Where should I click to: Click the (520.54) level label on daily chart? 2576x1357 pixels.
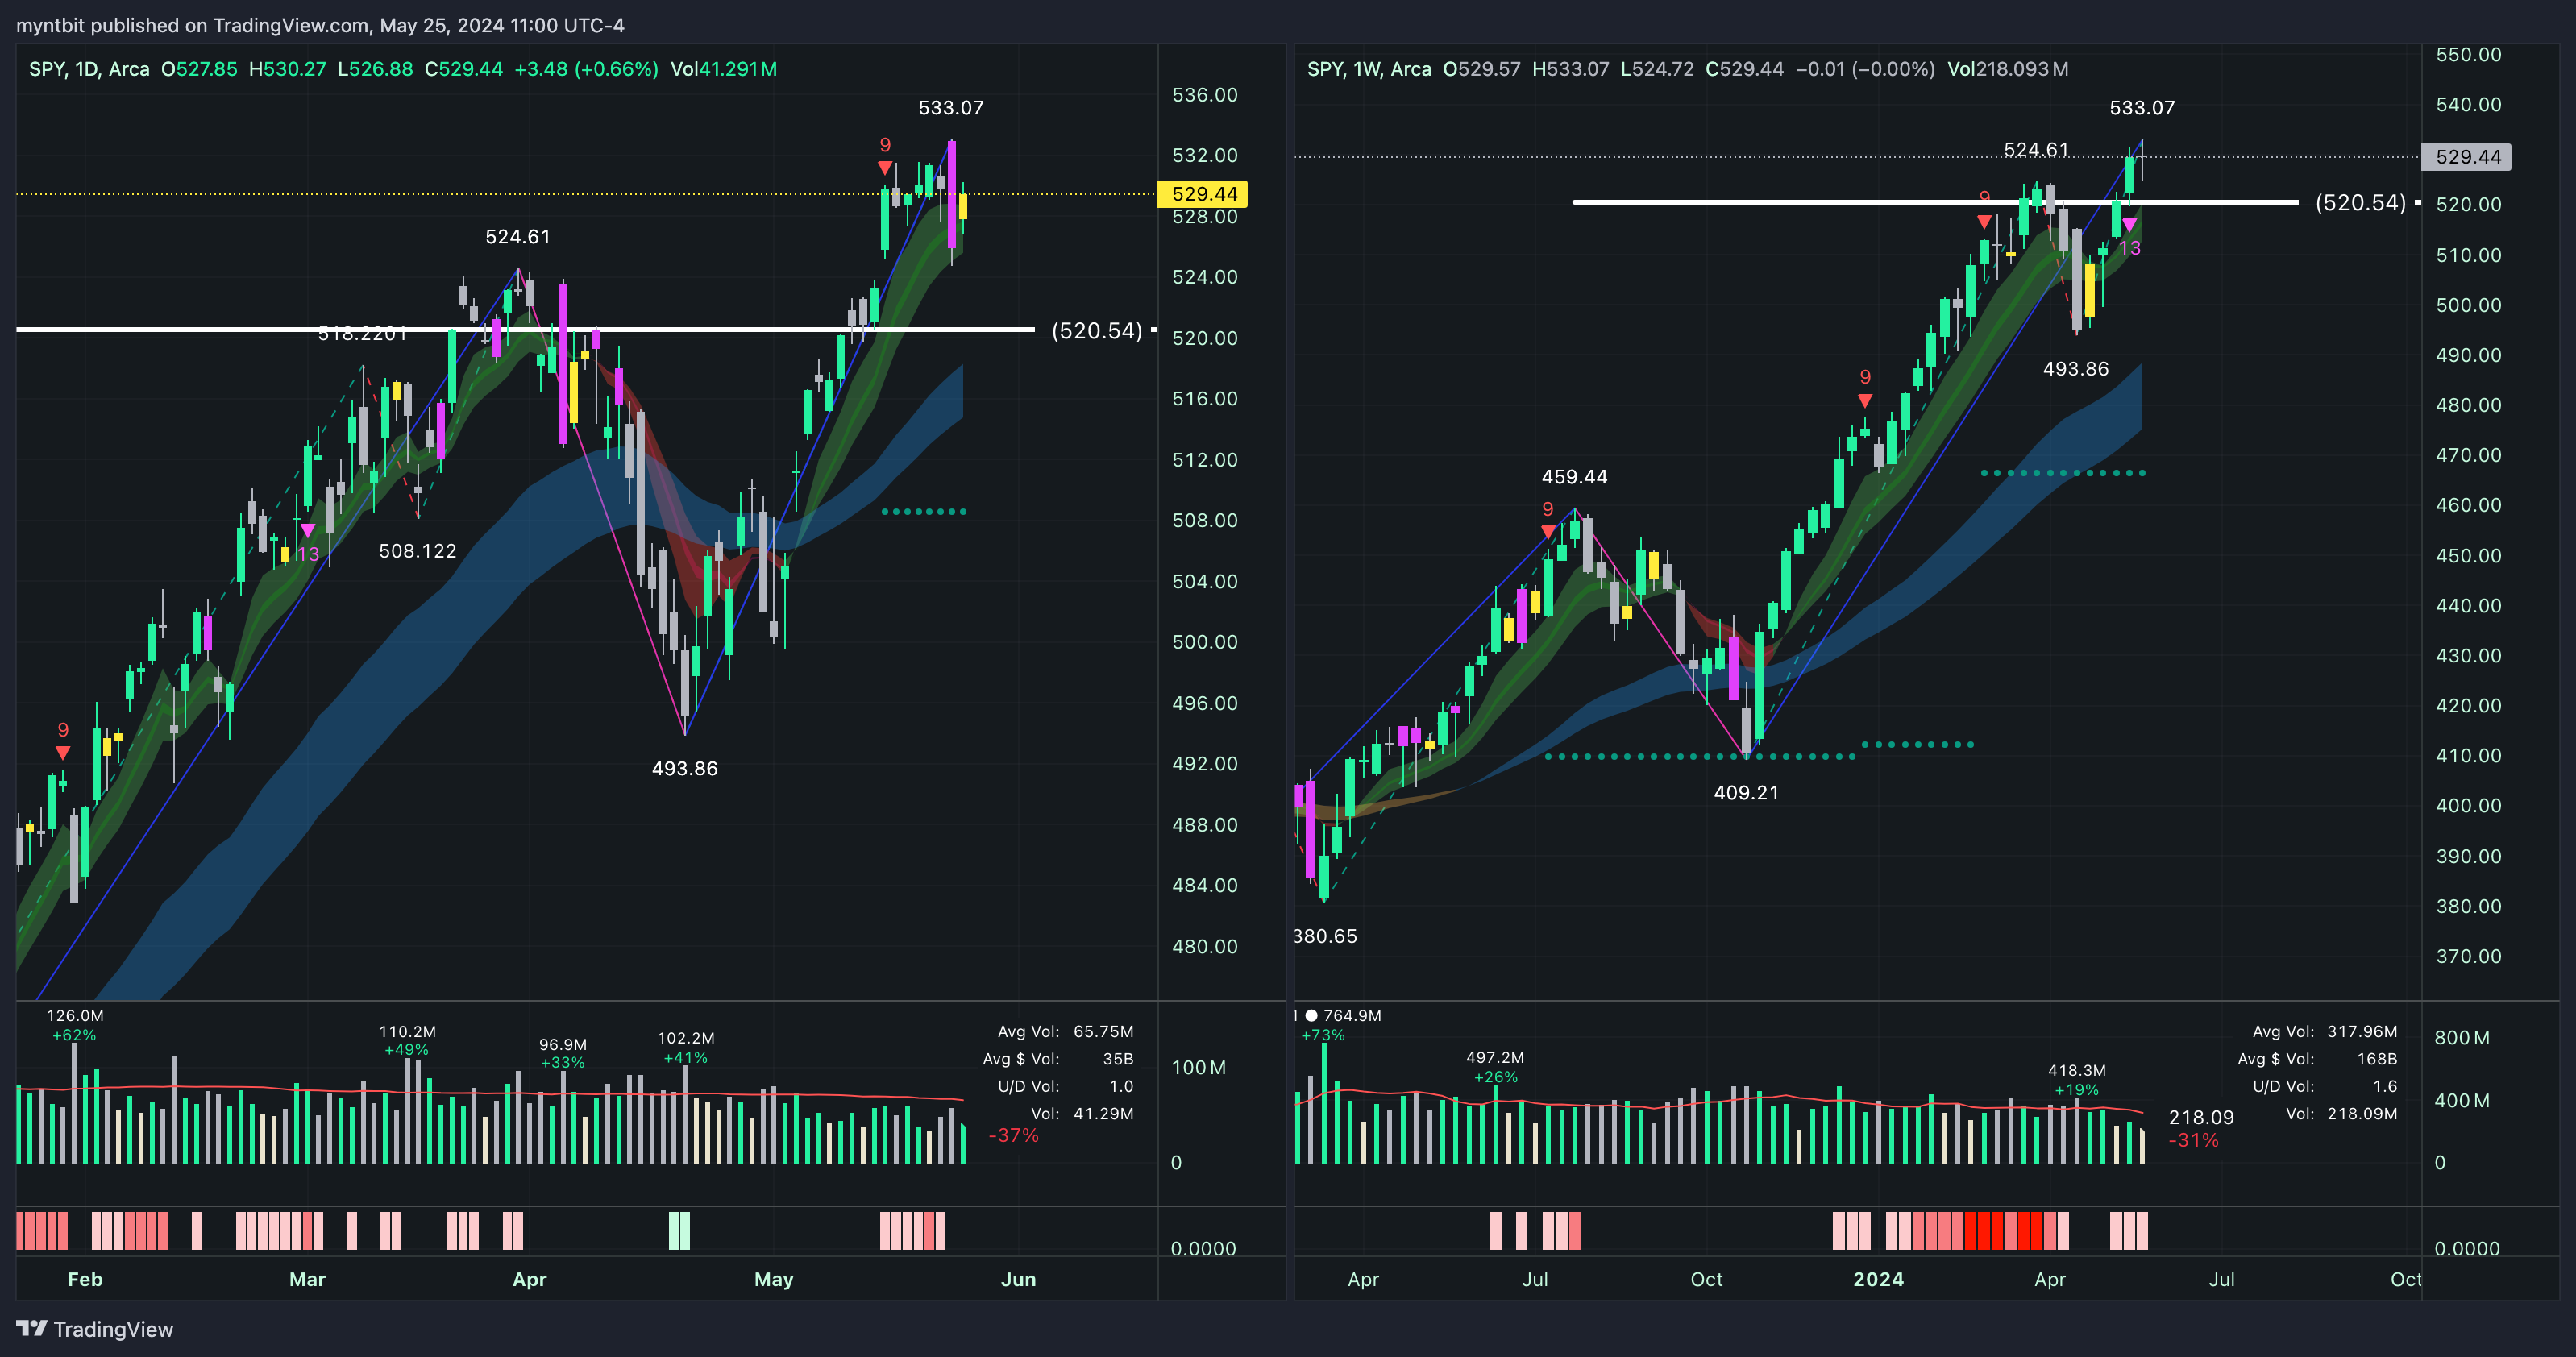(1097, 331)
